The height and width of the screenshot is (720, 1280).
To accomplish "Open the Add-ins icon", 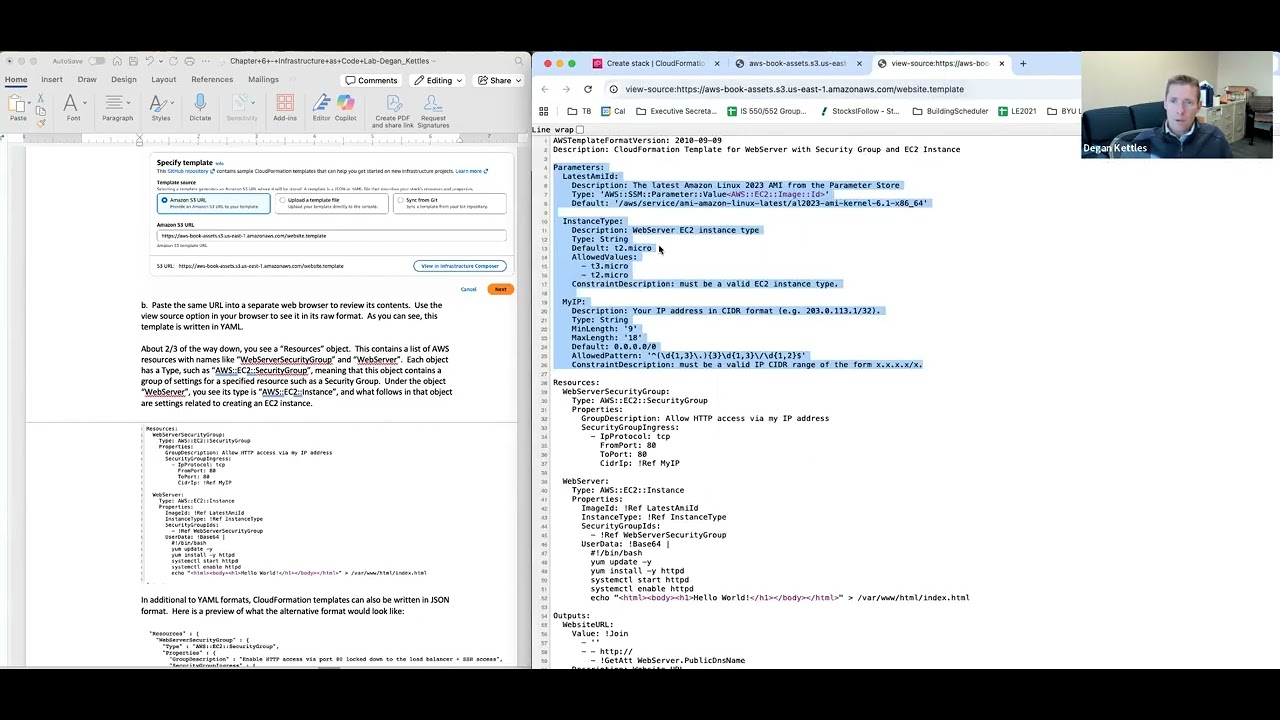I will tap(285, 103).
